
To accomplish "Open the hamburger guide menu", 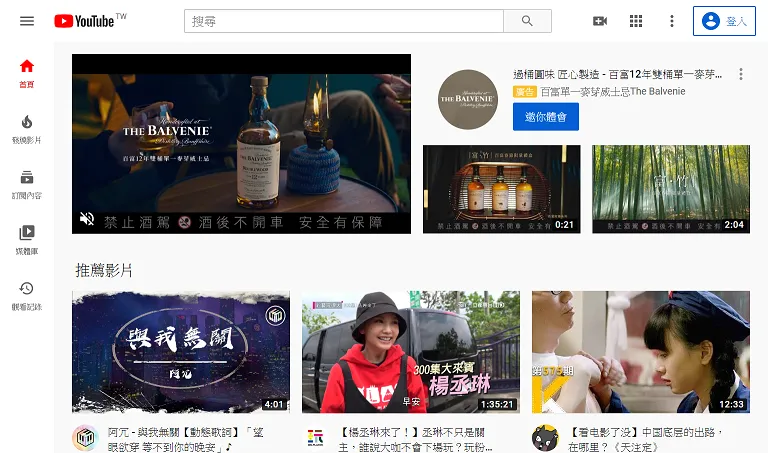I will 27,21.
